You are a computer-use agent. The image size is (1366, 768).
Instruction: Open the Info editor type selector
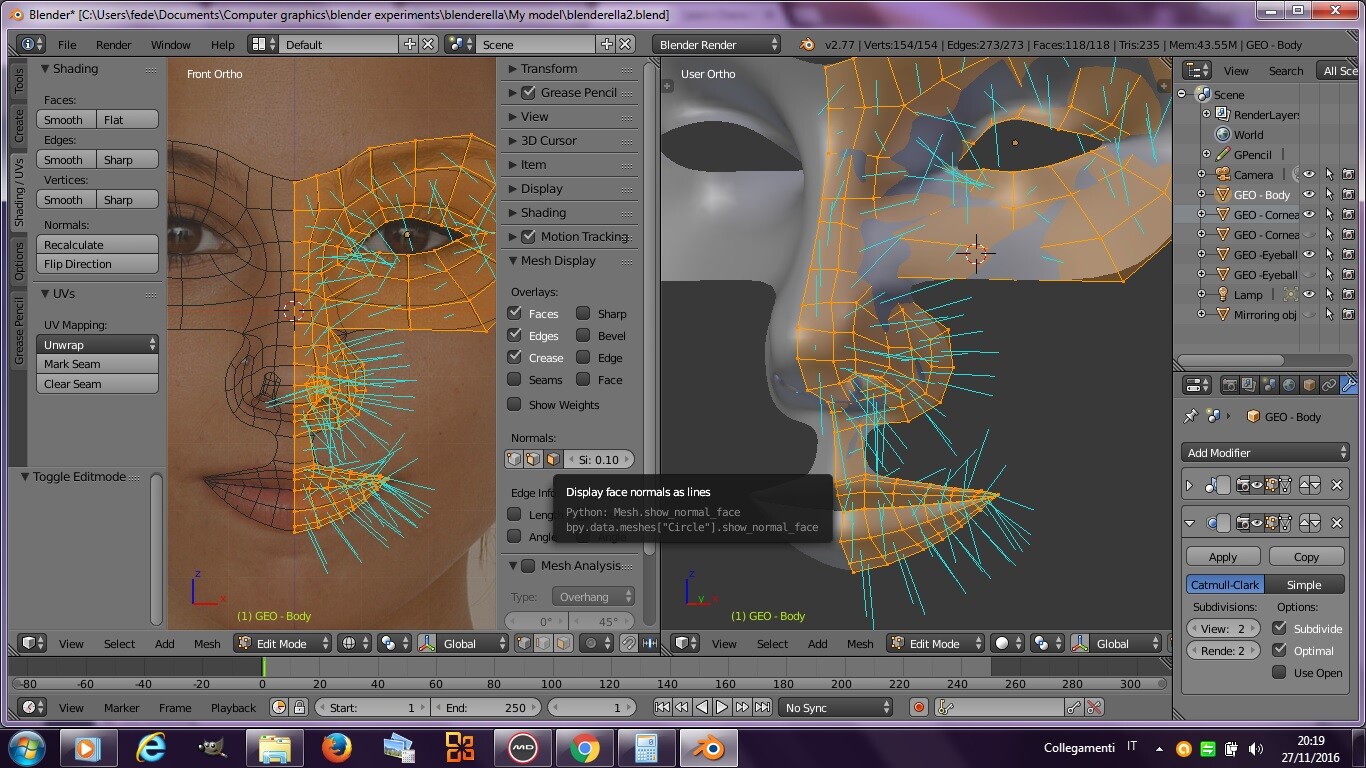(x=32, y=44)
